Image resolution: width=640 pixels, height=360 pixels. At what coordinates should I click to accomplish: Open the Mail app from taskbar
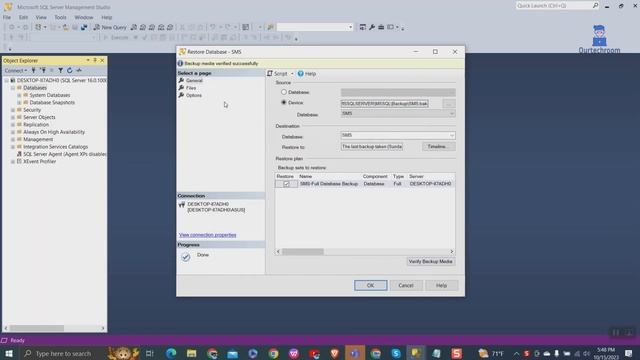click(x=232, y=353)
